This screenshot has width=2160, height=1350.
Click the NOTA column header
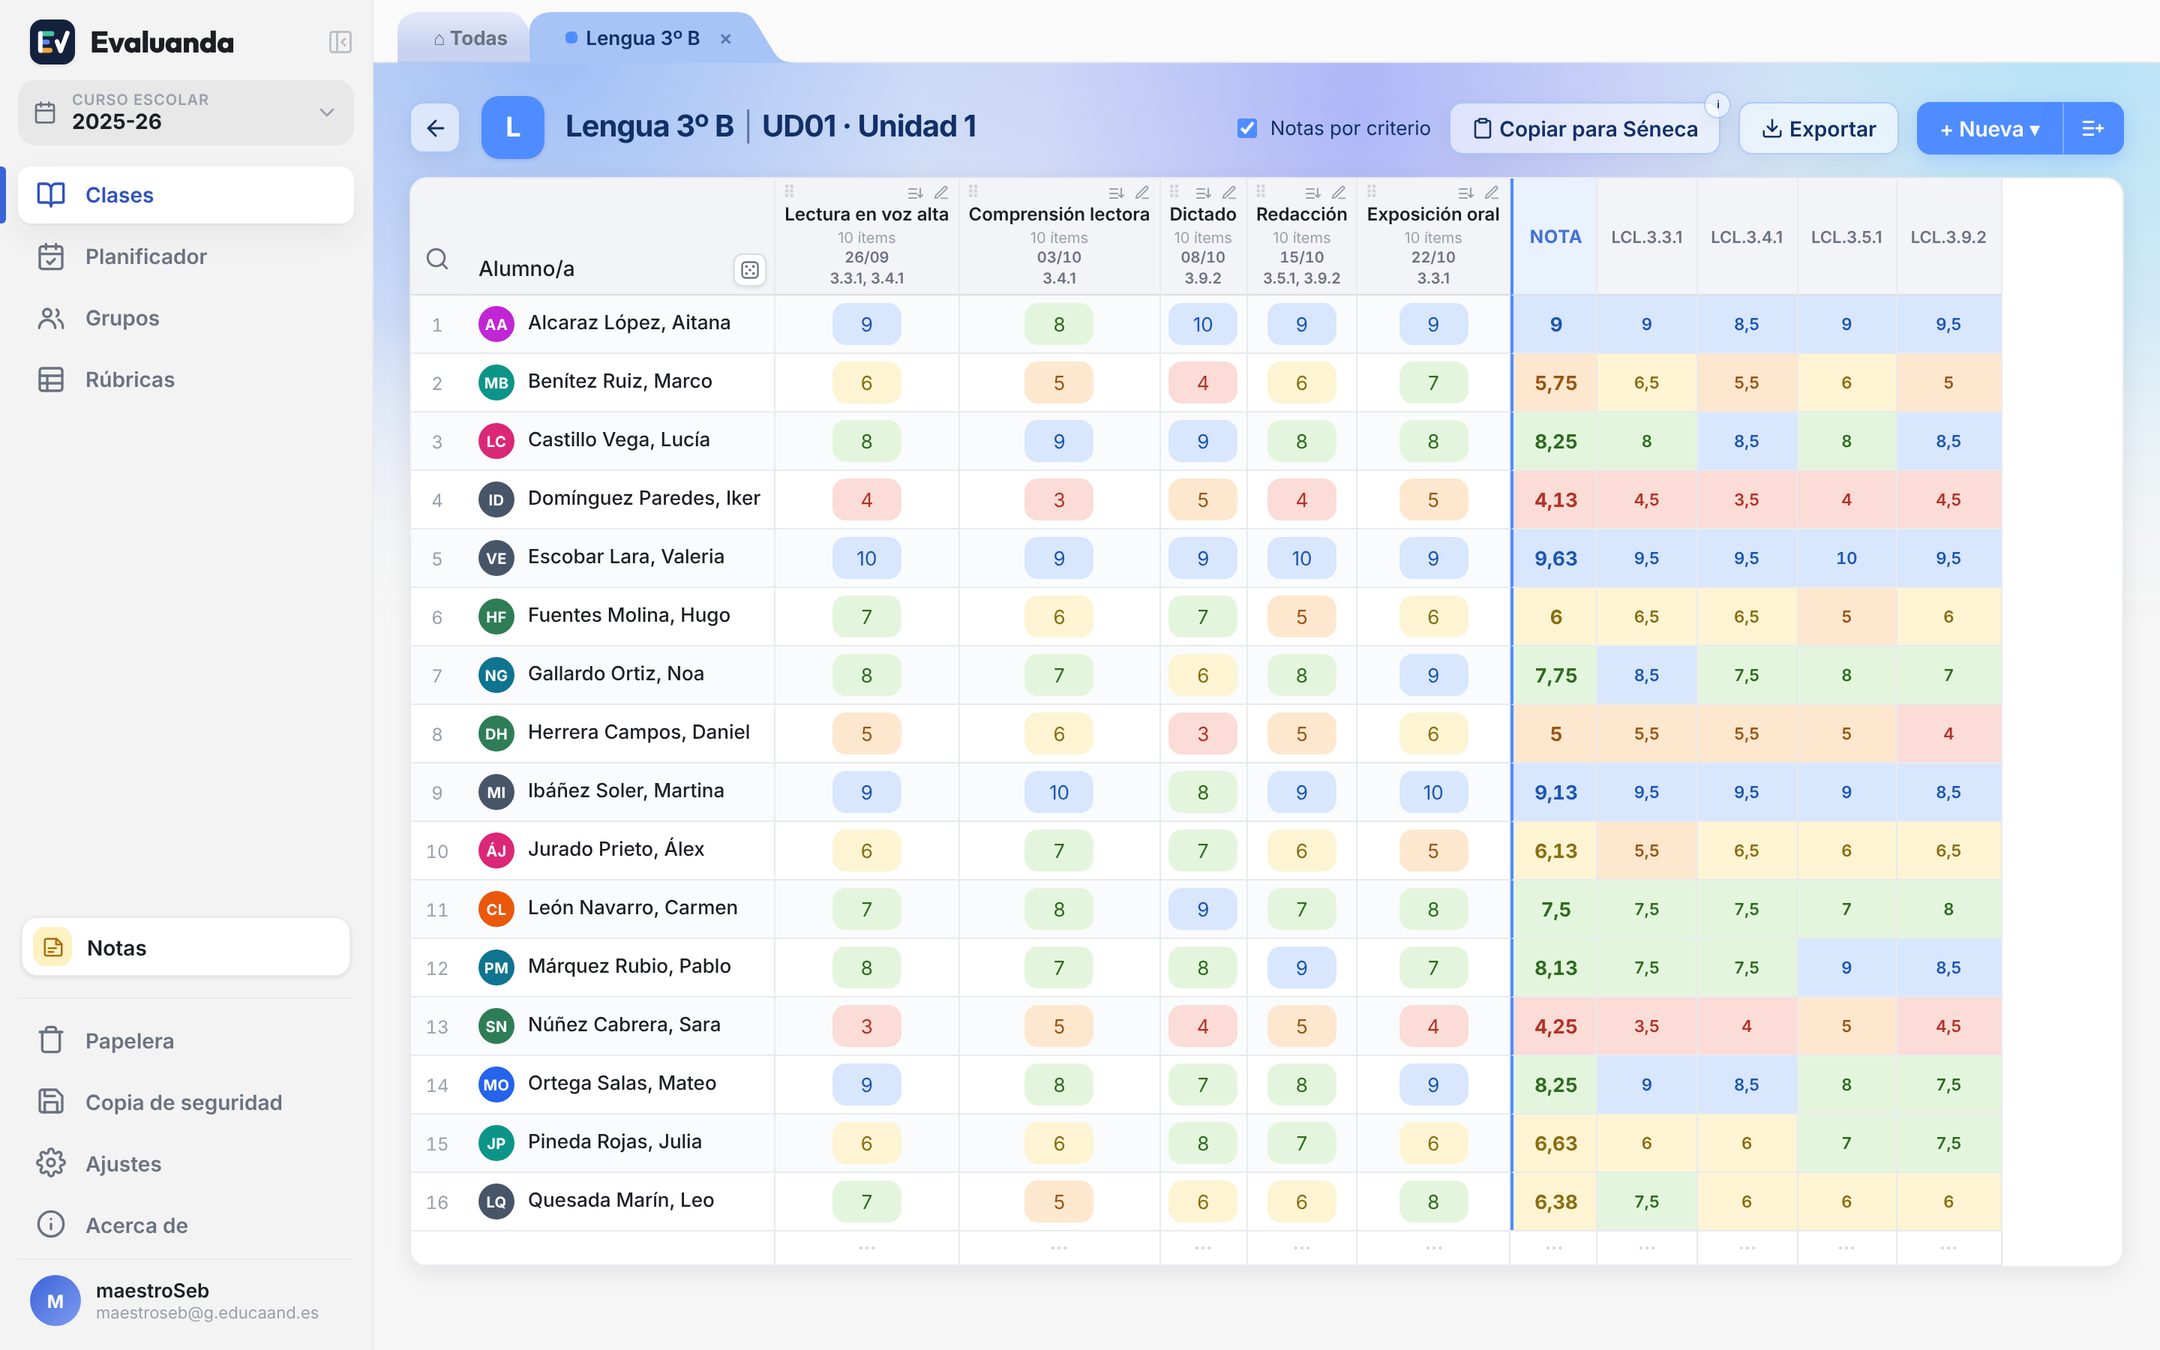point(1555,237)
